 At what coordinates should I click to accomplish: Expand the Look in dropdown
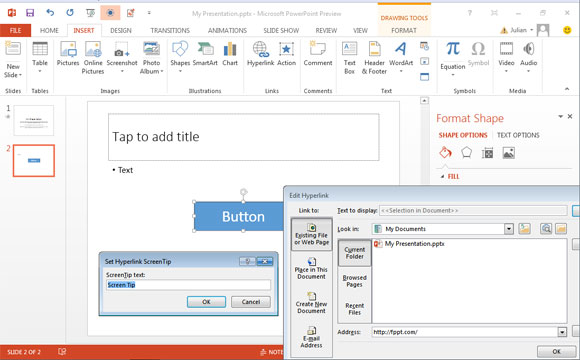pyautogui.click(x=509, y=229)
